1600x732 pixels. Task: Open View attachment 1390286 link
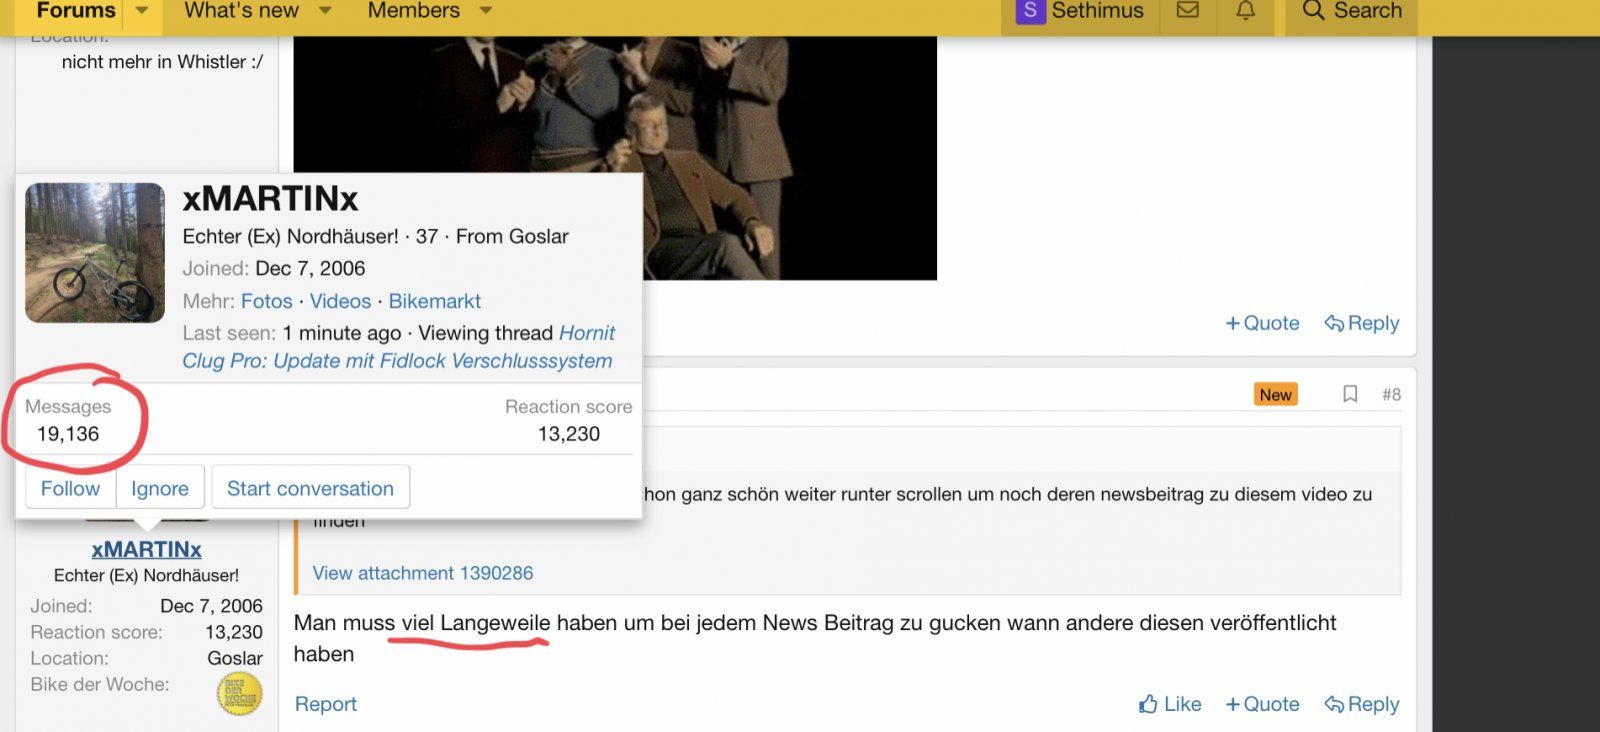point(422,573)
